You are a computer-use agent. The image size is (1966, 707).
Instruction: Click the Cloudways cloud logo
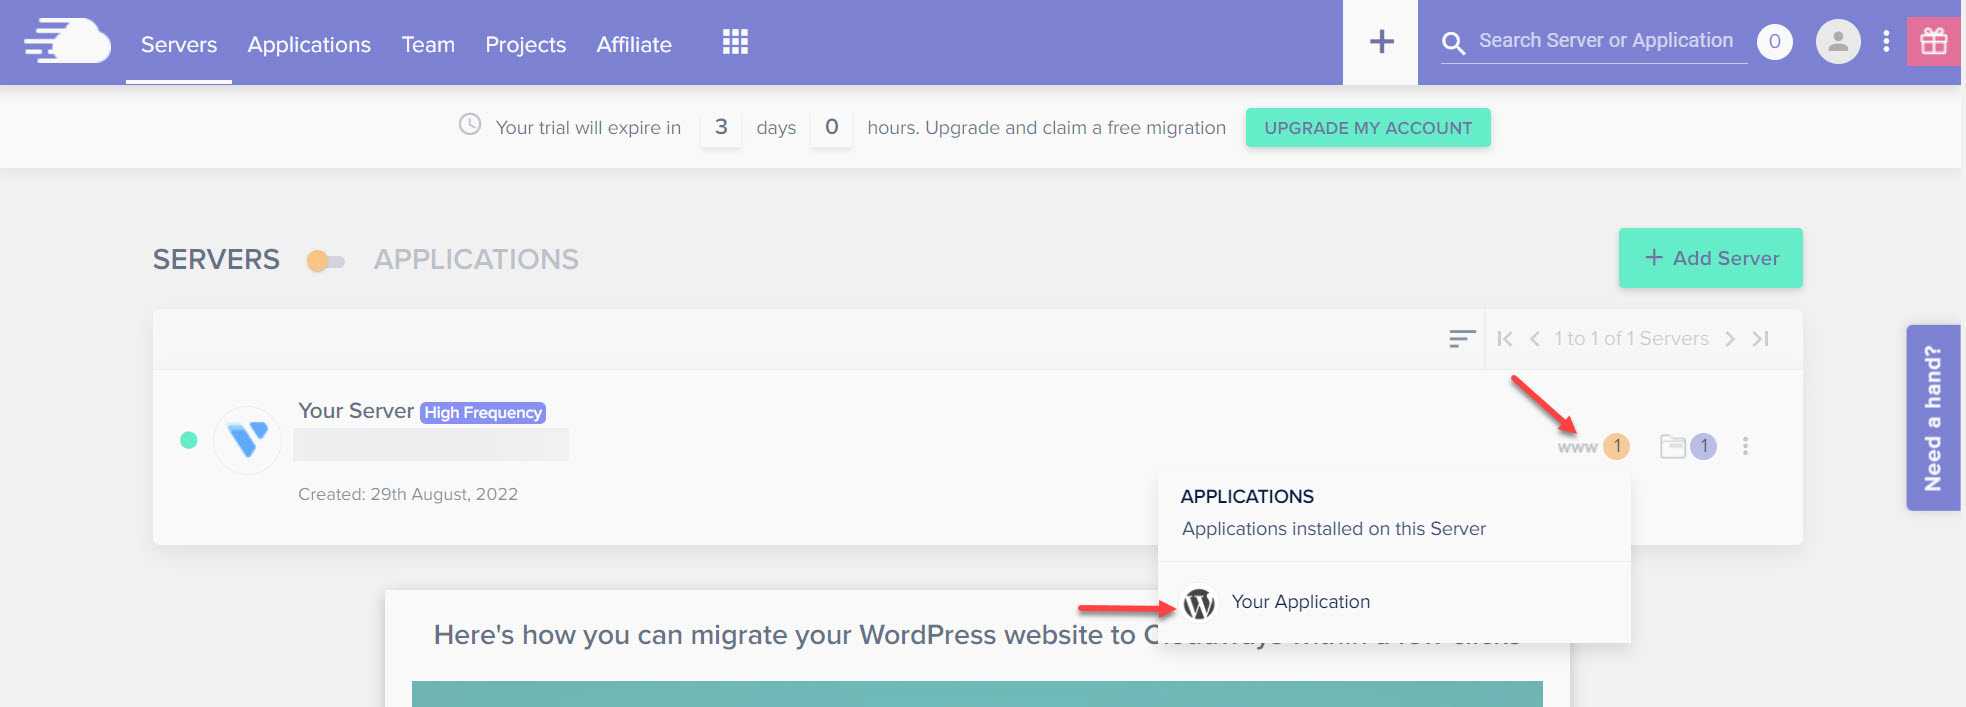point(67,42)
